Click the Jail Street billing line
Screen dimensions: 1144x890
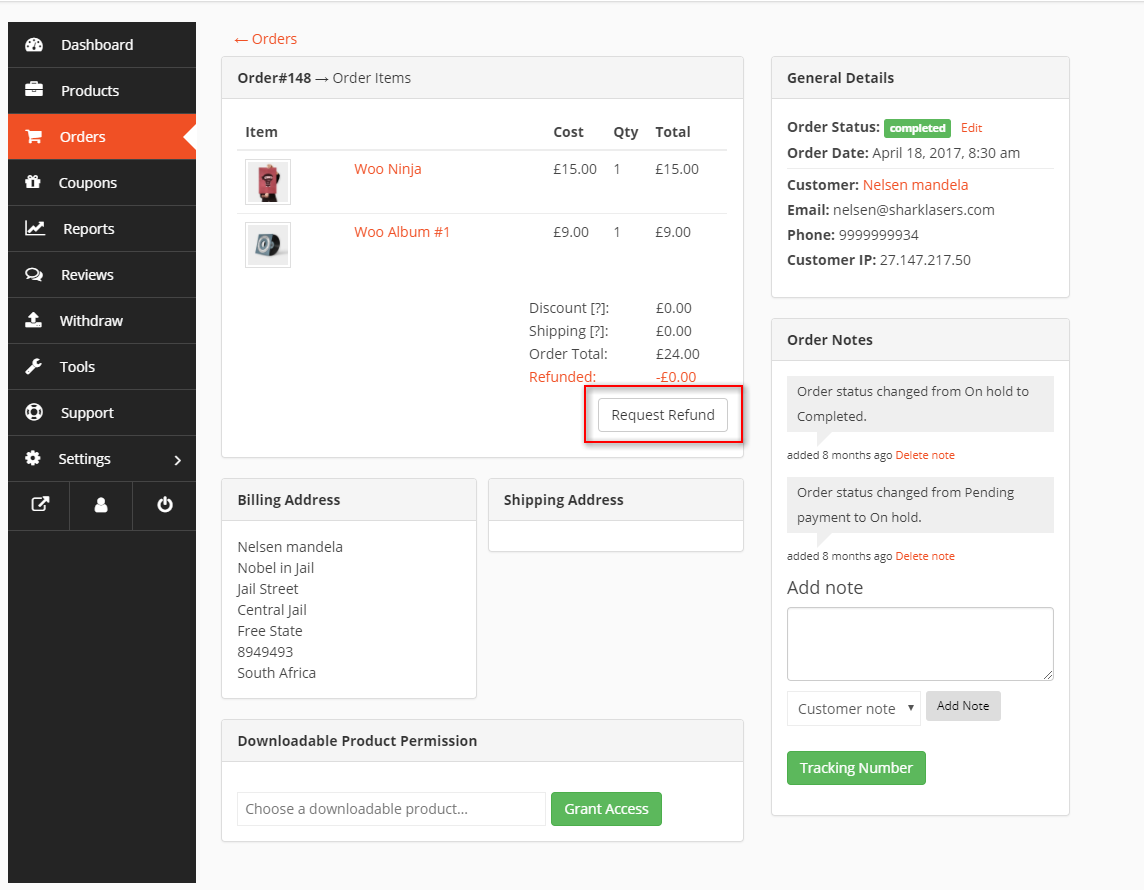[268, 589]
